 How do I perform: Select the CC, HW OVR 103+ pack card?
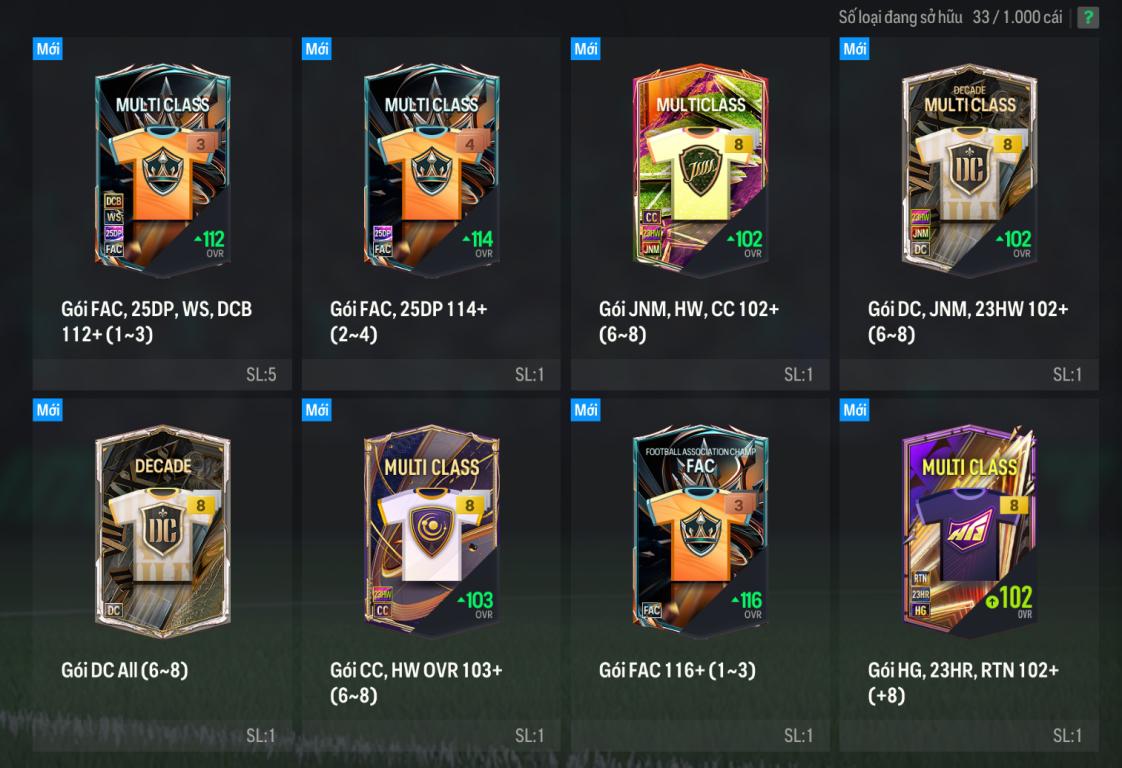point(431,575)
